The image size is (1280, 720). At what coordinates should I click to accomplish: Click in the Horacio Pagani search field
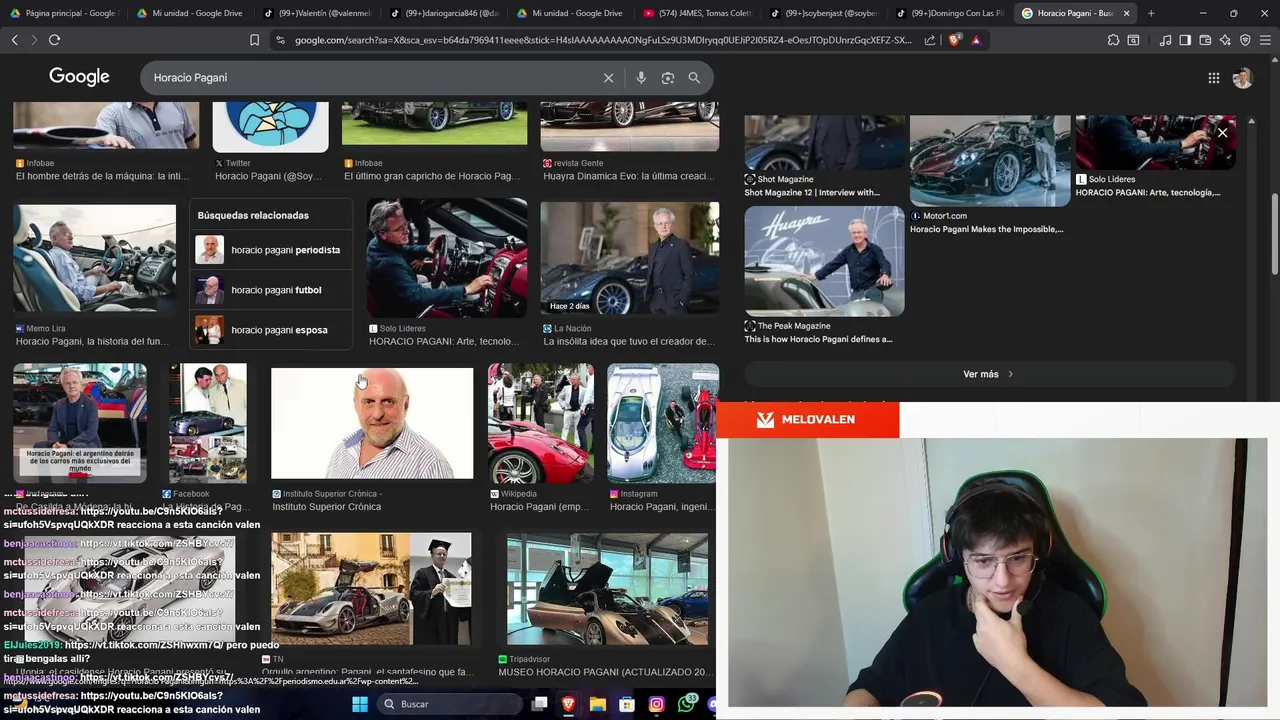click(x=370, y=78)
